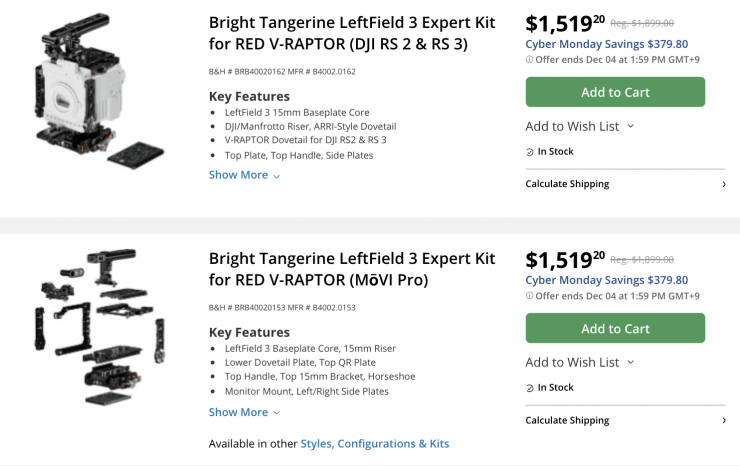This screenshot has width=740, height=466.
Task: Open Bright Tangerine DJI RS 2 & RS 3 title
Action: 352,33
